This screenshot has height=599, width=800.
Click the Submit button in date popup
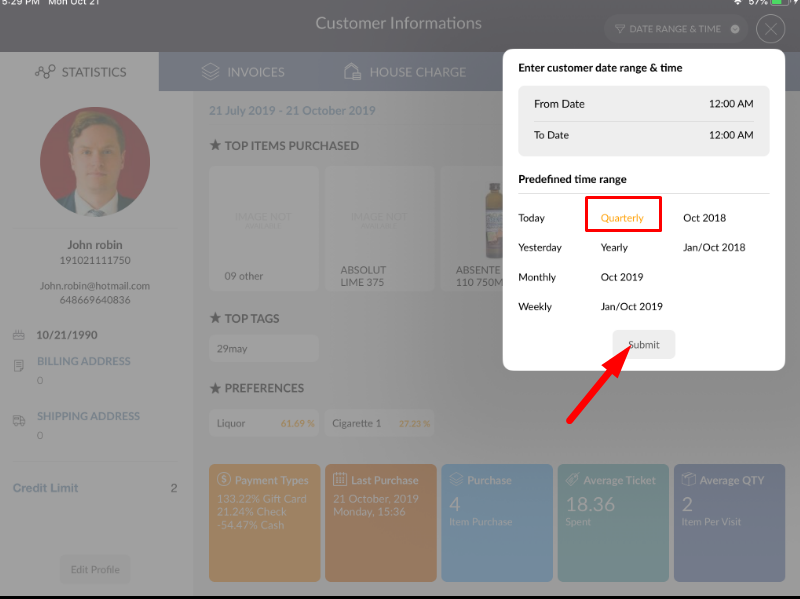pos(644,345)
